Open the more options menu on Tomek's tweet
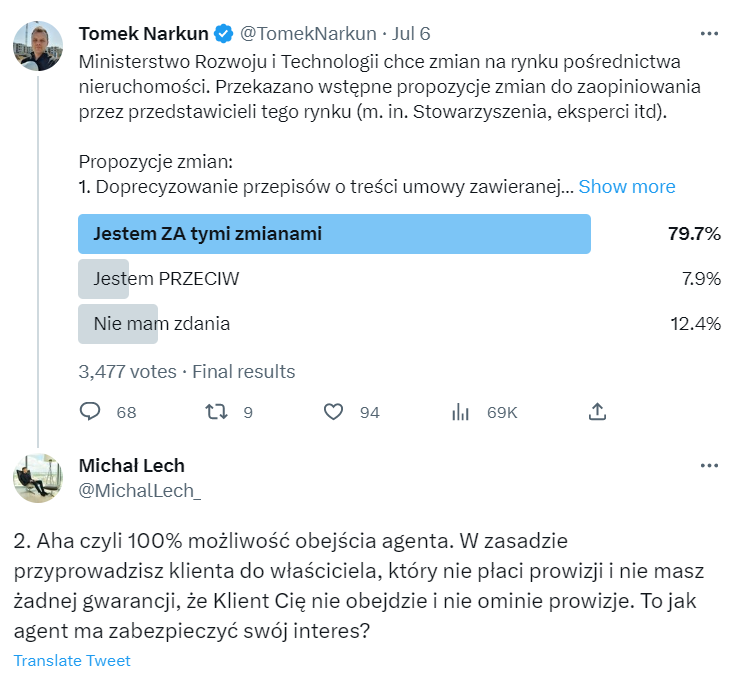The image size is (734, 673). [x=709, y=34]
